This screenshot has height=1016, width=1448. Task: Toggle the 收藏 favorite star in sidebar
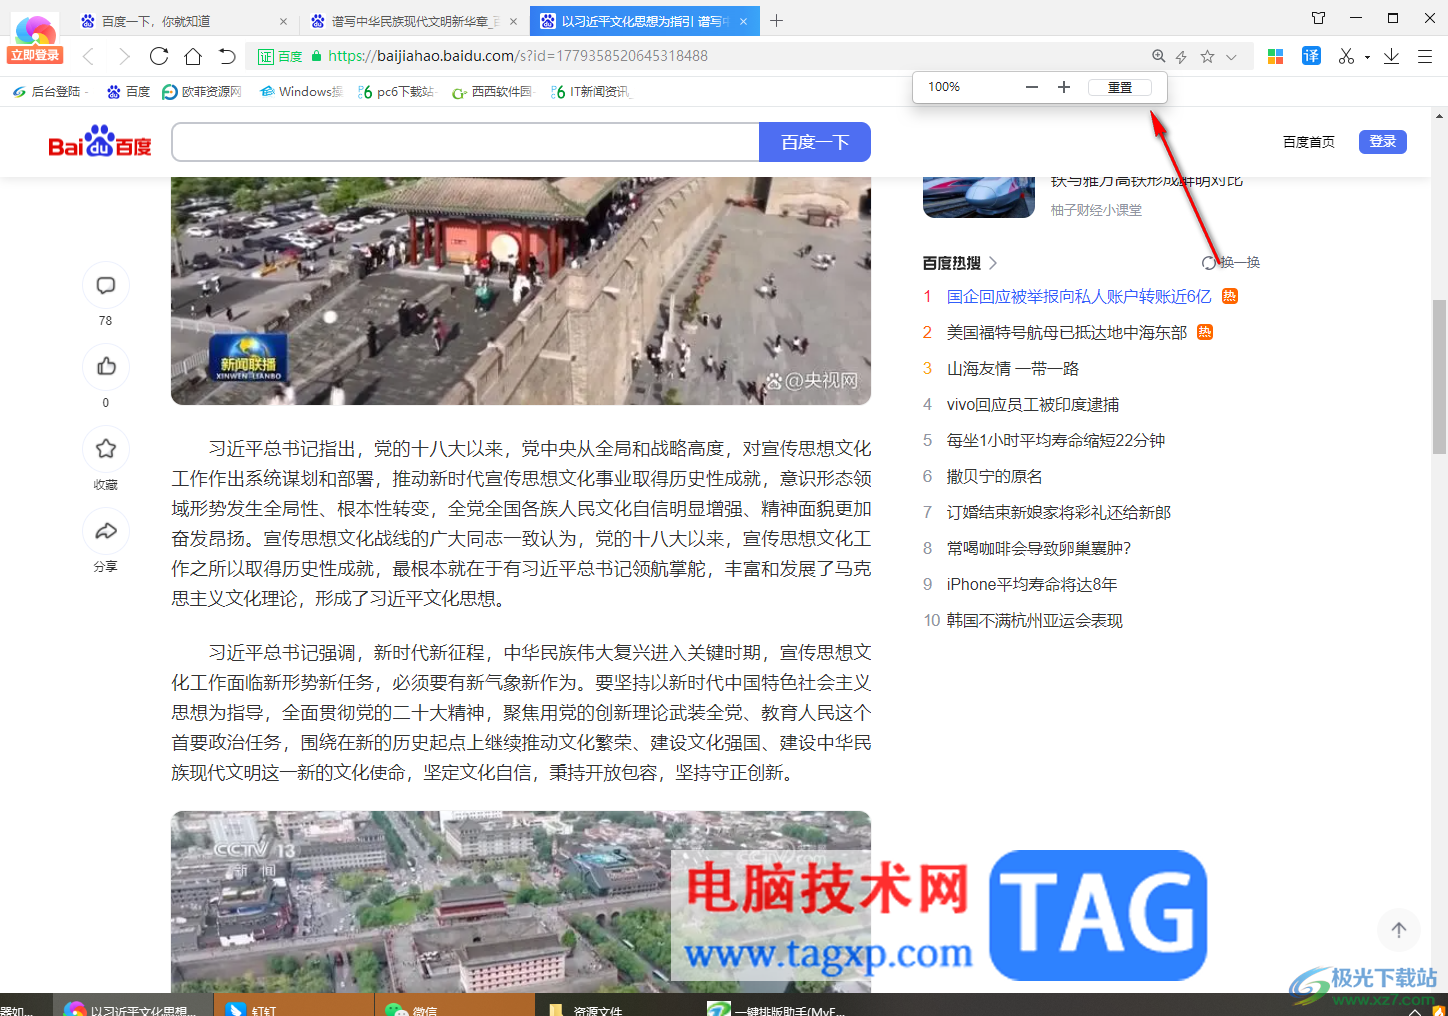click(106, 448)
